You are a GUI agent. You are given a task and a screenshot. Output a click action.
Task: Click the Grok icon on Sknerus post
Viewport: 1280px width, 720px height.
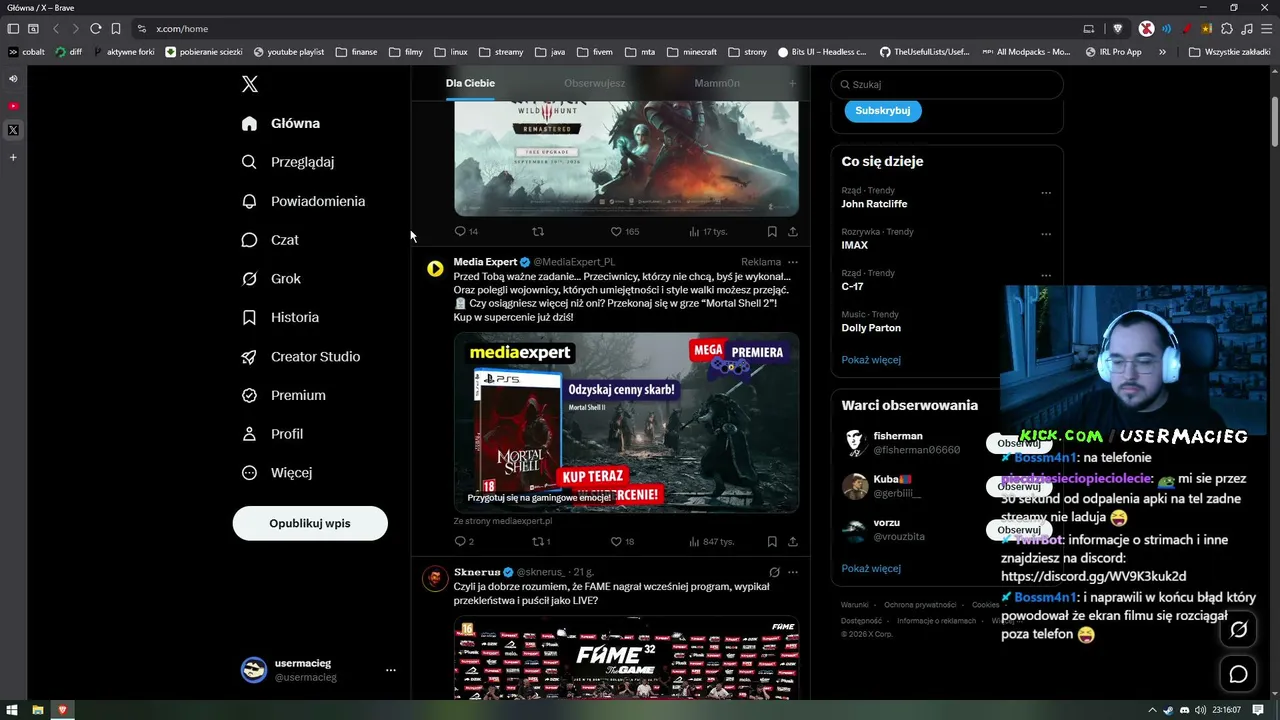[x=774, y=572]
